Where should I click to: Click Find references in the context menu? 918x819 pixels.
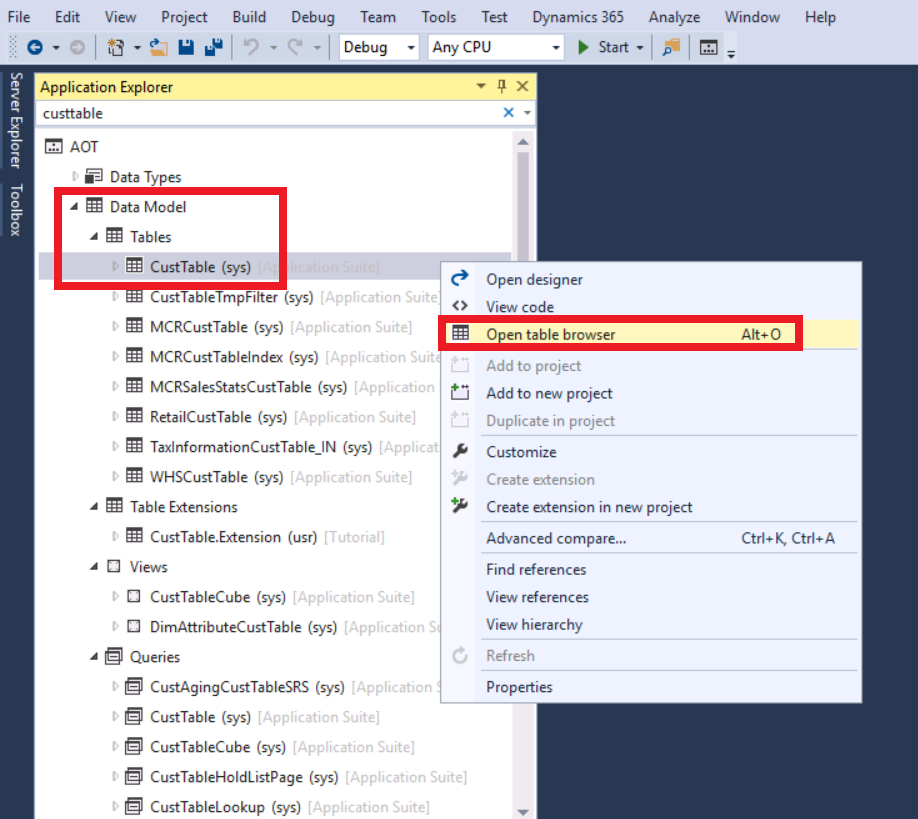[536, 569]
